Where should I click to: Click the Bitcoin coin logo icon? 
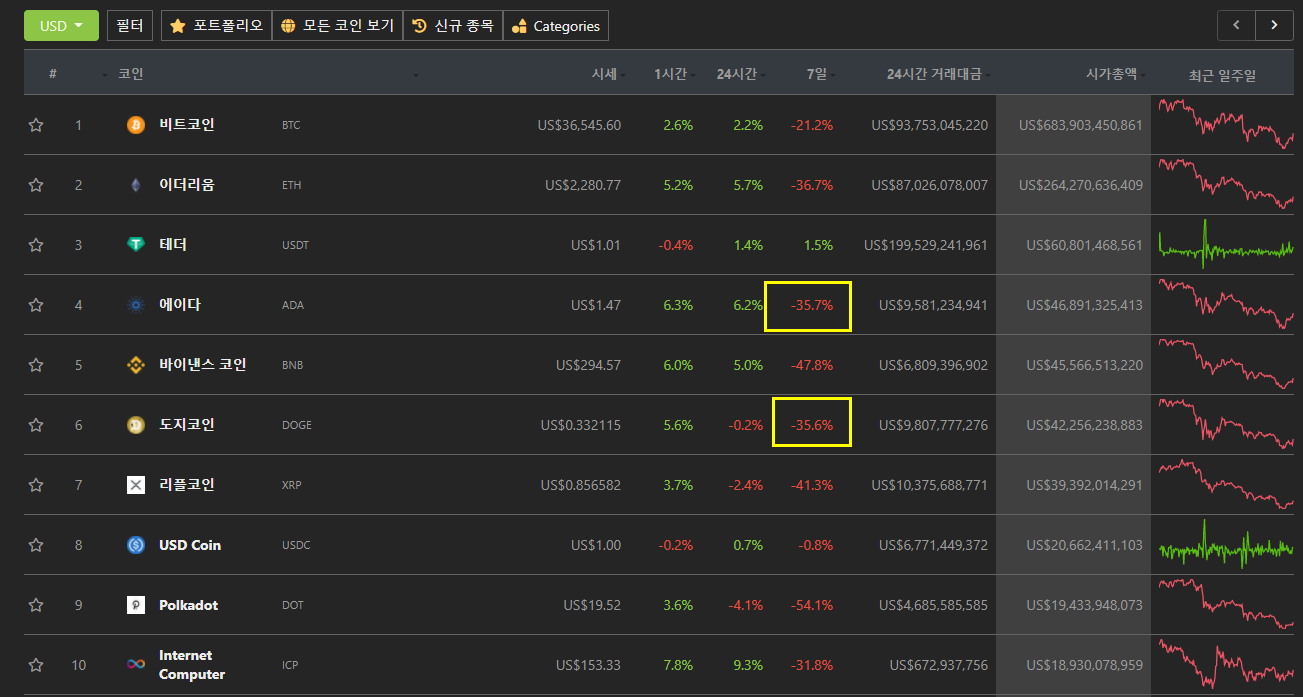[x=136, y=125]
